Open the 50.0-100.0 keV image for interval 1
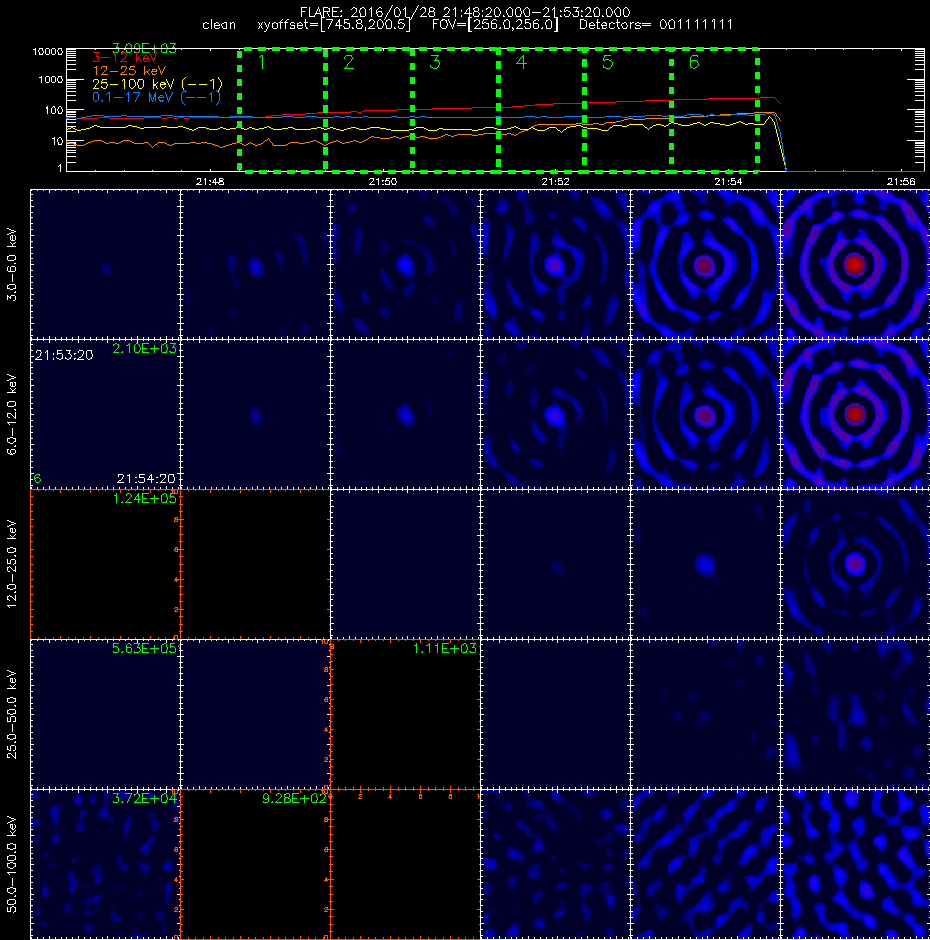 coord(106,864)
